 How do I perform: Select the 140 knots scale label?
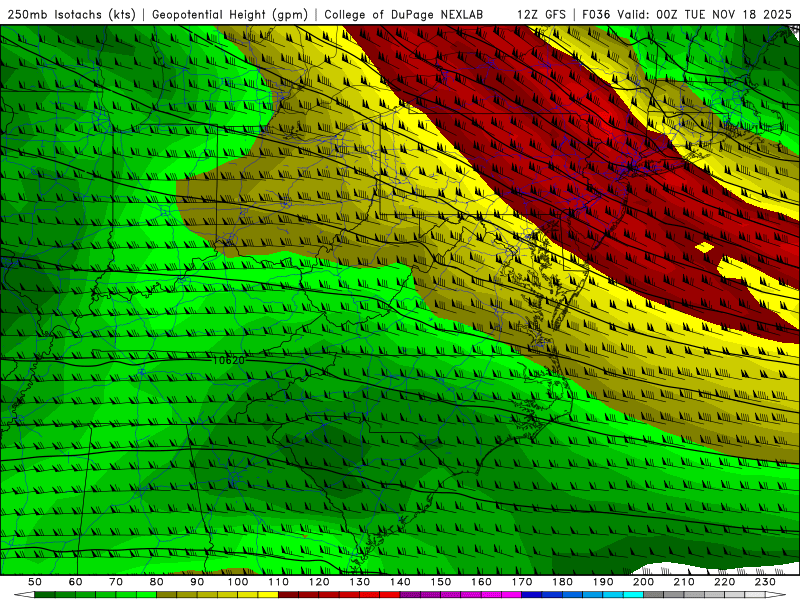[400, 582]
